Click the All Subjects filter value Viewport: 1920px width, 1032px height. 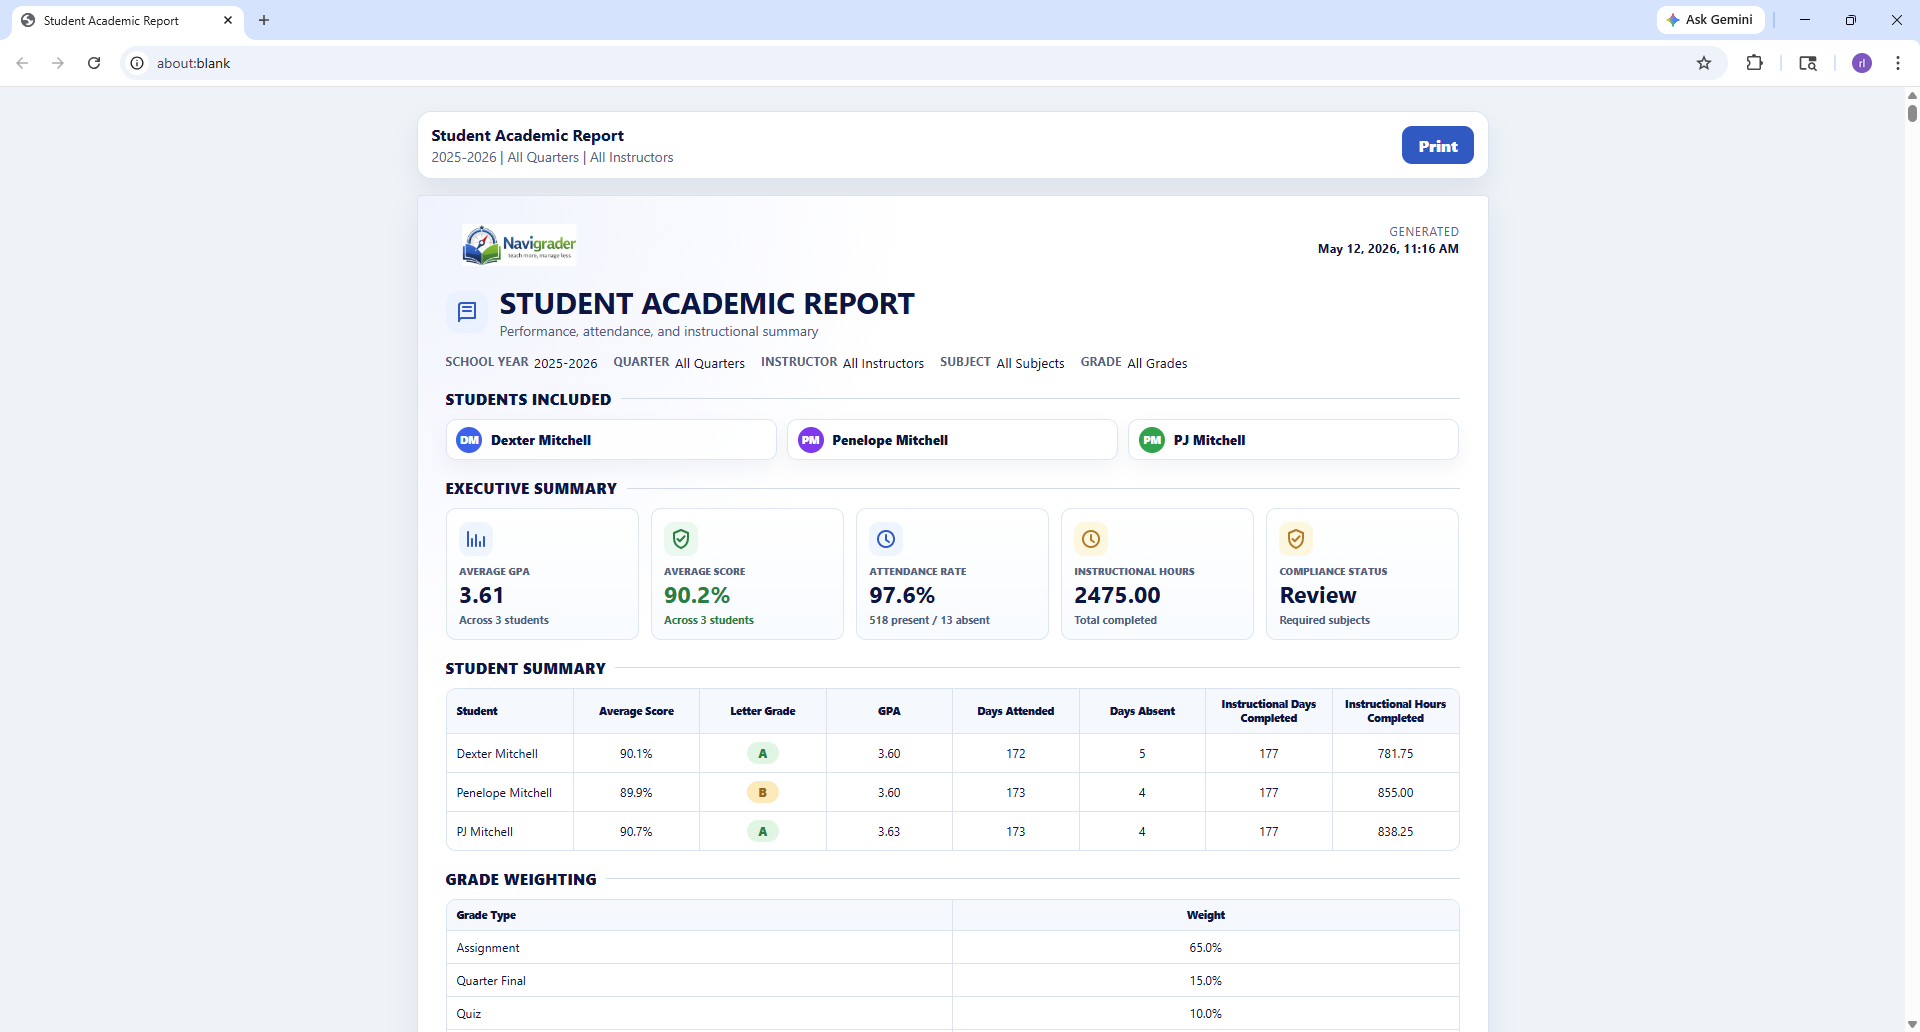tap(1030, 363)
